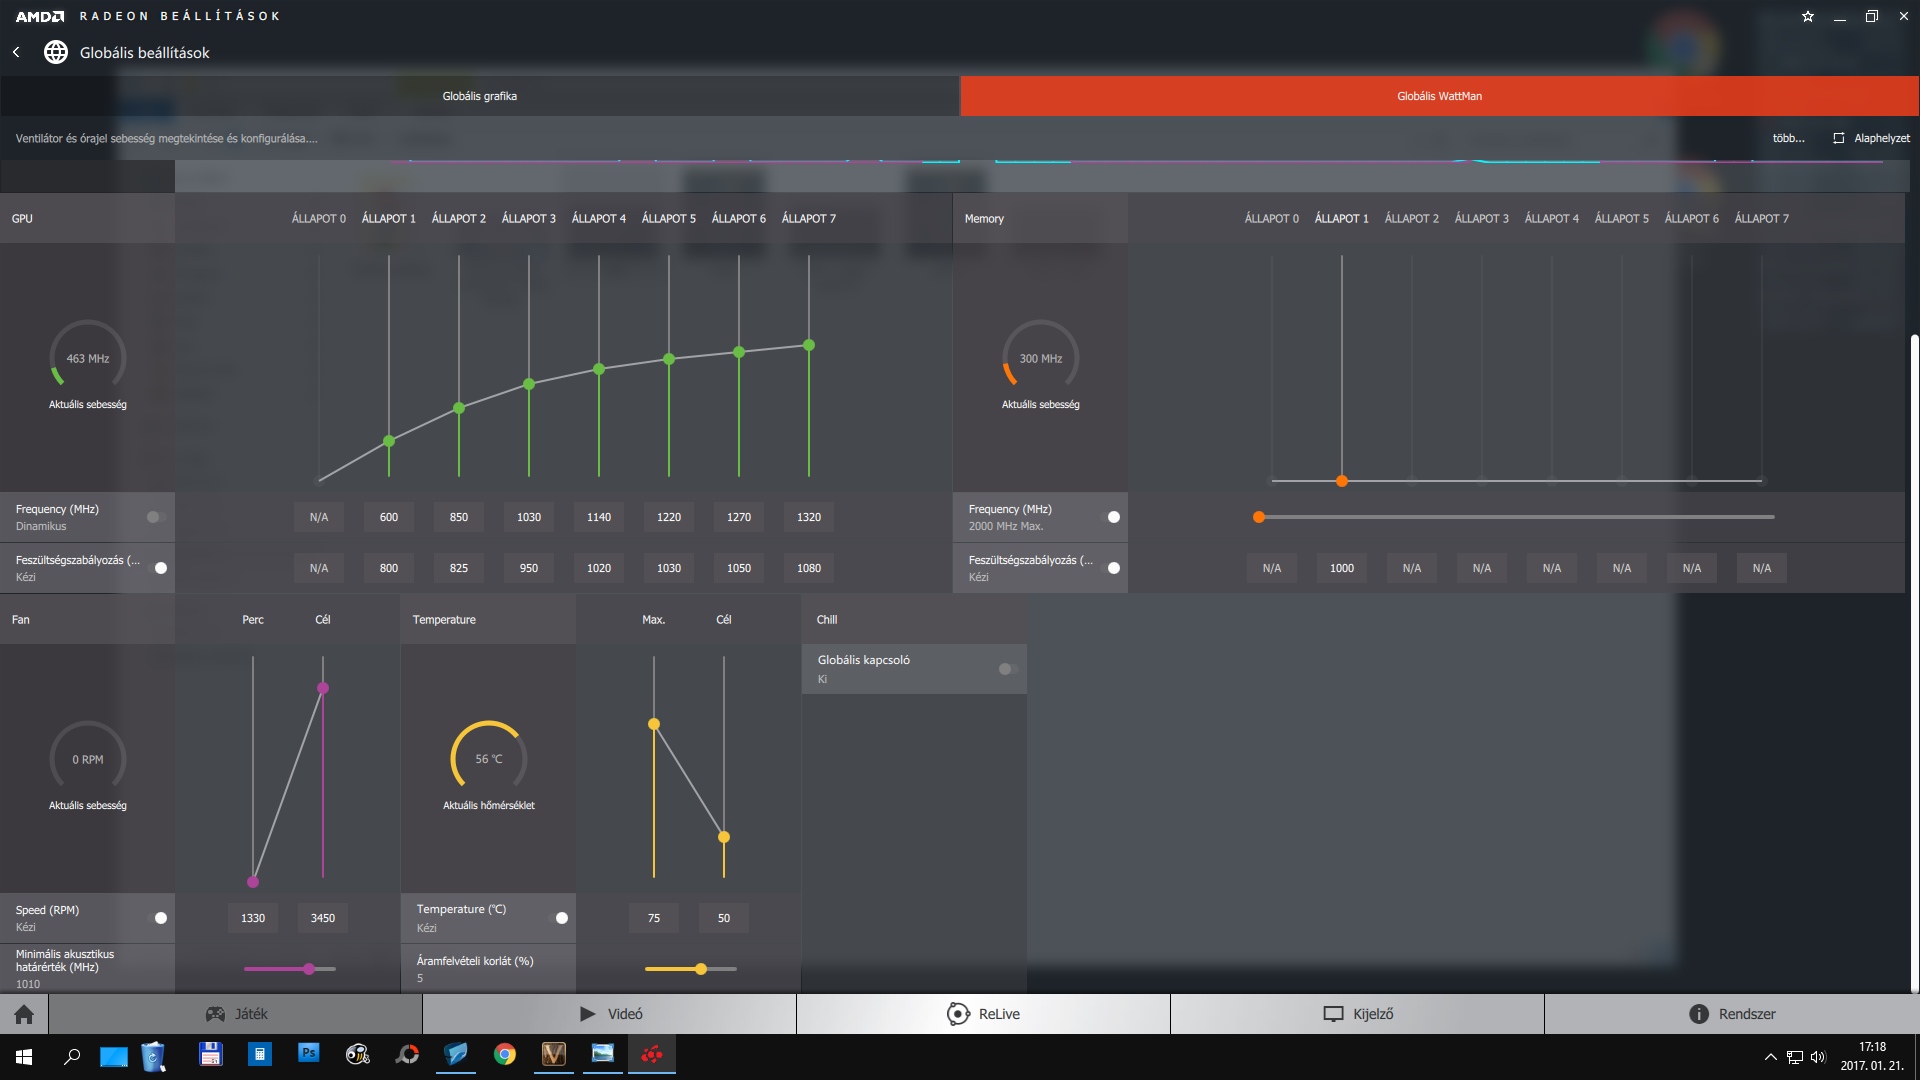Open the Windows Start menu
Viewport: 1920px width, 1080px height.
click(24, 1056)
